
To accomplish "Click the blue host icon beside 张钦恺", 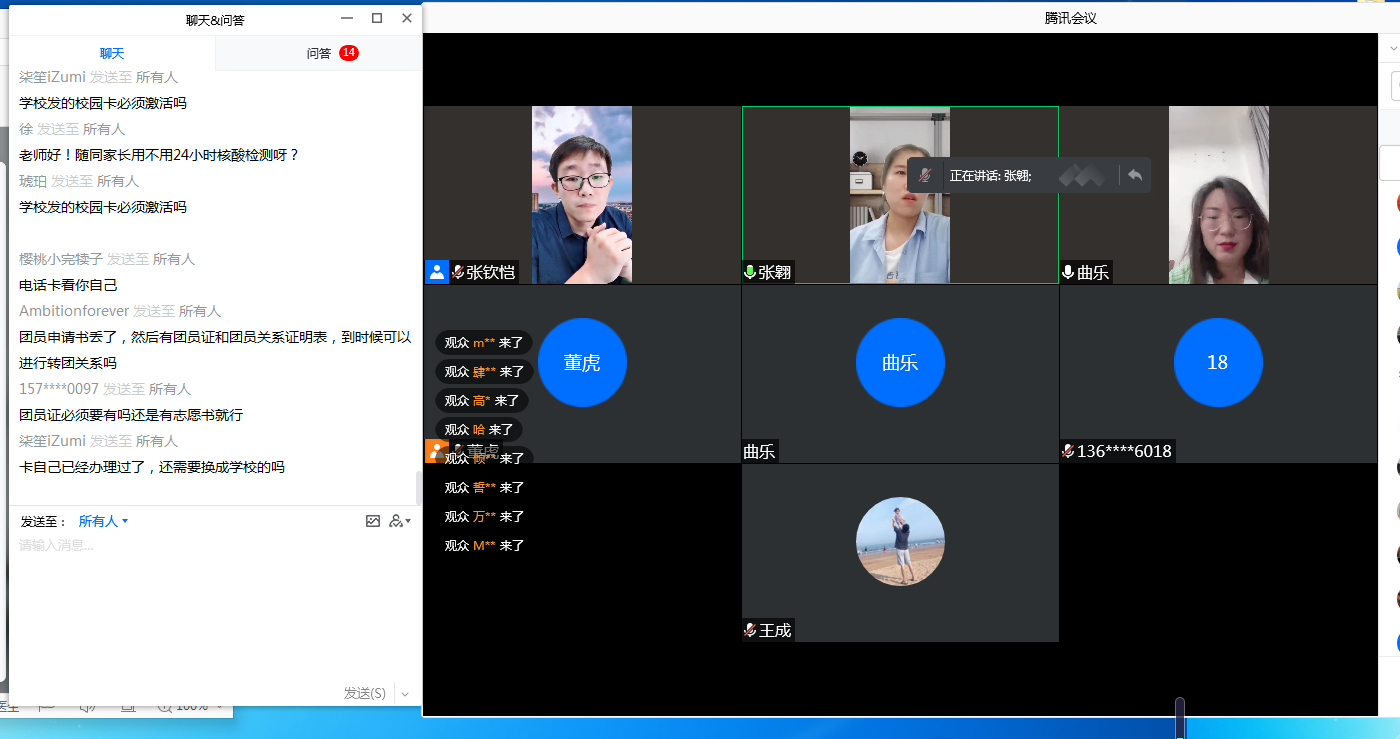I will [x=437, y=271].
